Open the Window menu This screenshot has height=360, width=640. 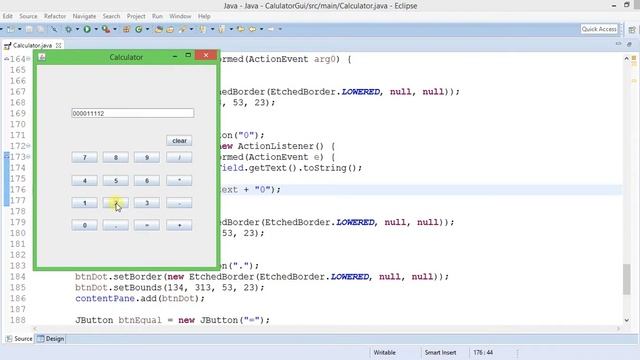(x=180, y=16)
